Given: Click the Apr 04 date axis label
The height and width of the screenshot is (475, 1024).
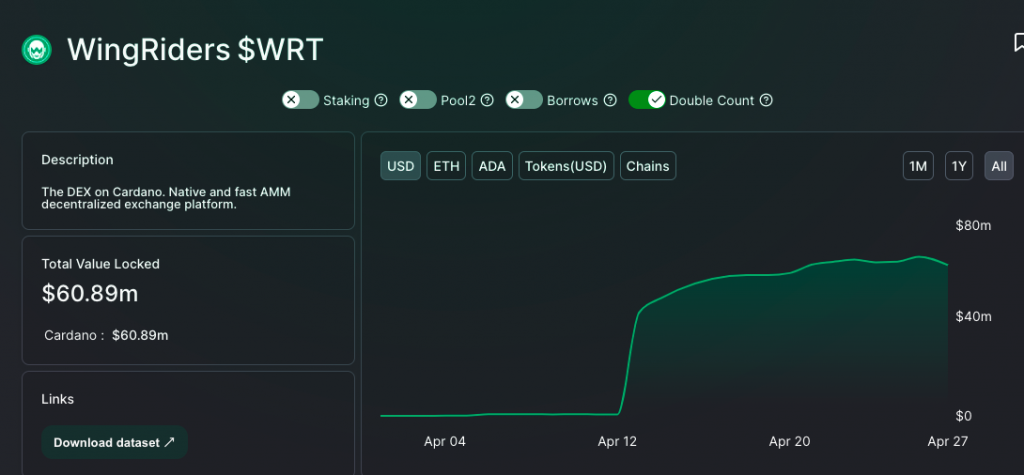Looking at the screenshot, I should (445, 442).
